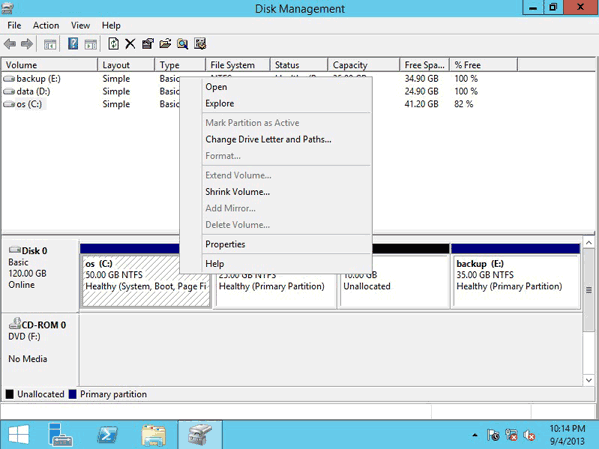This screenshot has height=449, width=599.
Task: Click the Back arrow in the toolbar
Action: (x=10, y=44)
